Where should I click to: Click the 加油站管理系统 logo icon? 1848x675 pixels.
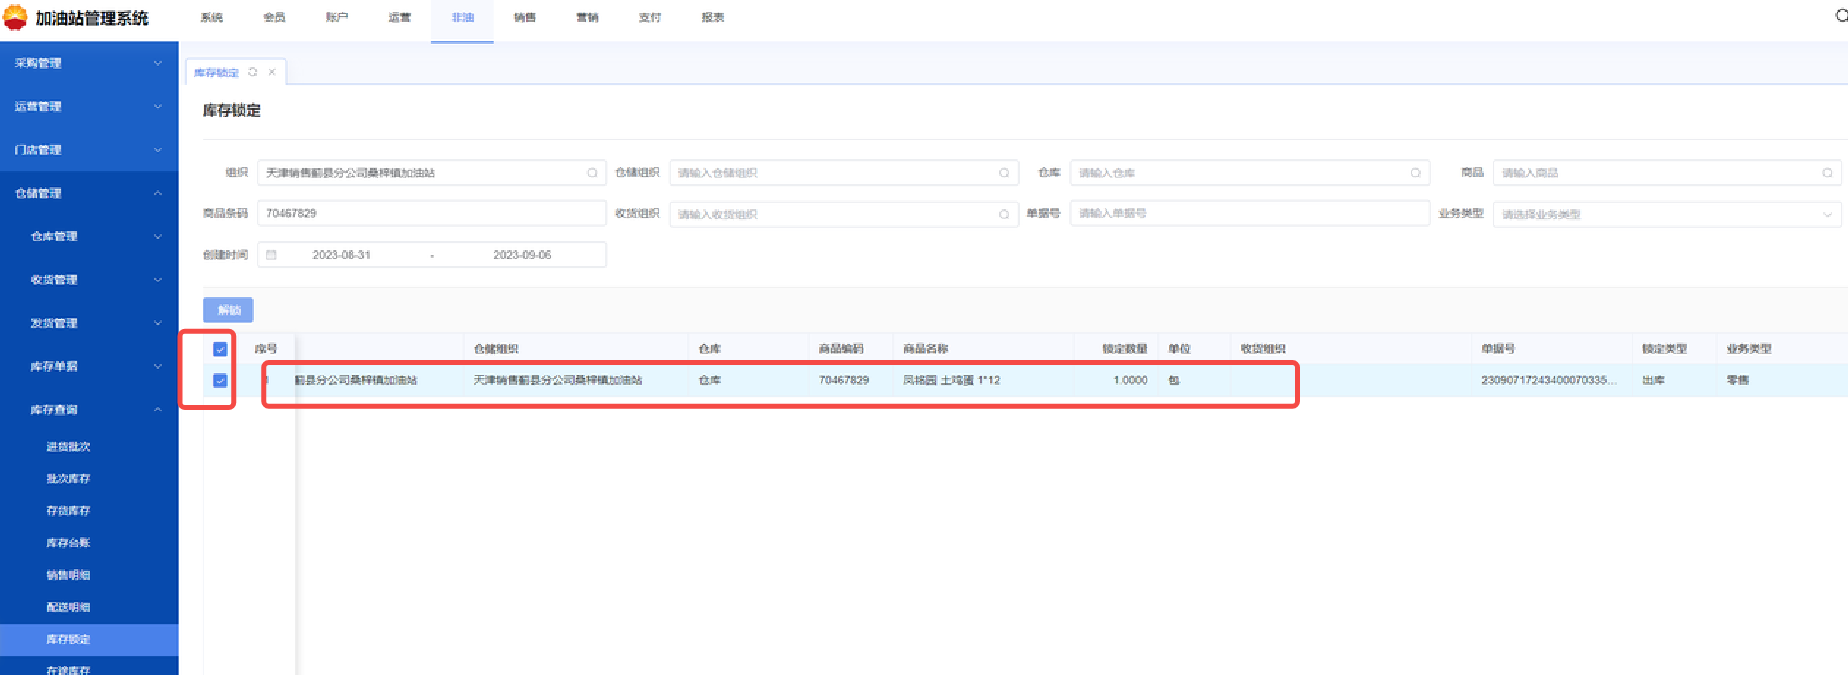[x=16, y=18]
